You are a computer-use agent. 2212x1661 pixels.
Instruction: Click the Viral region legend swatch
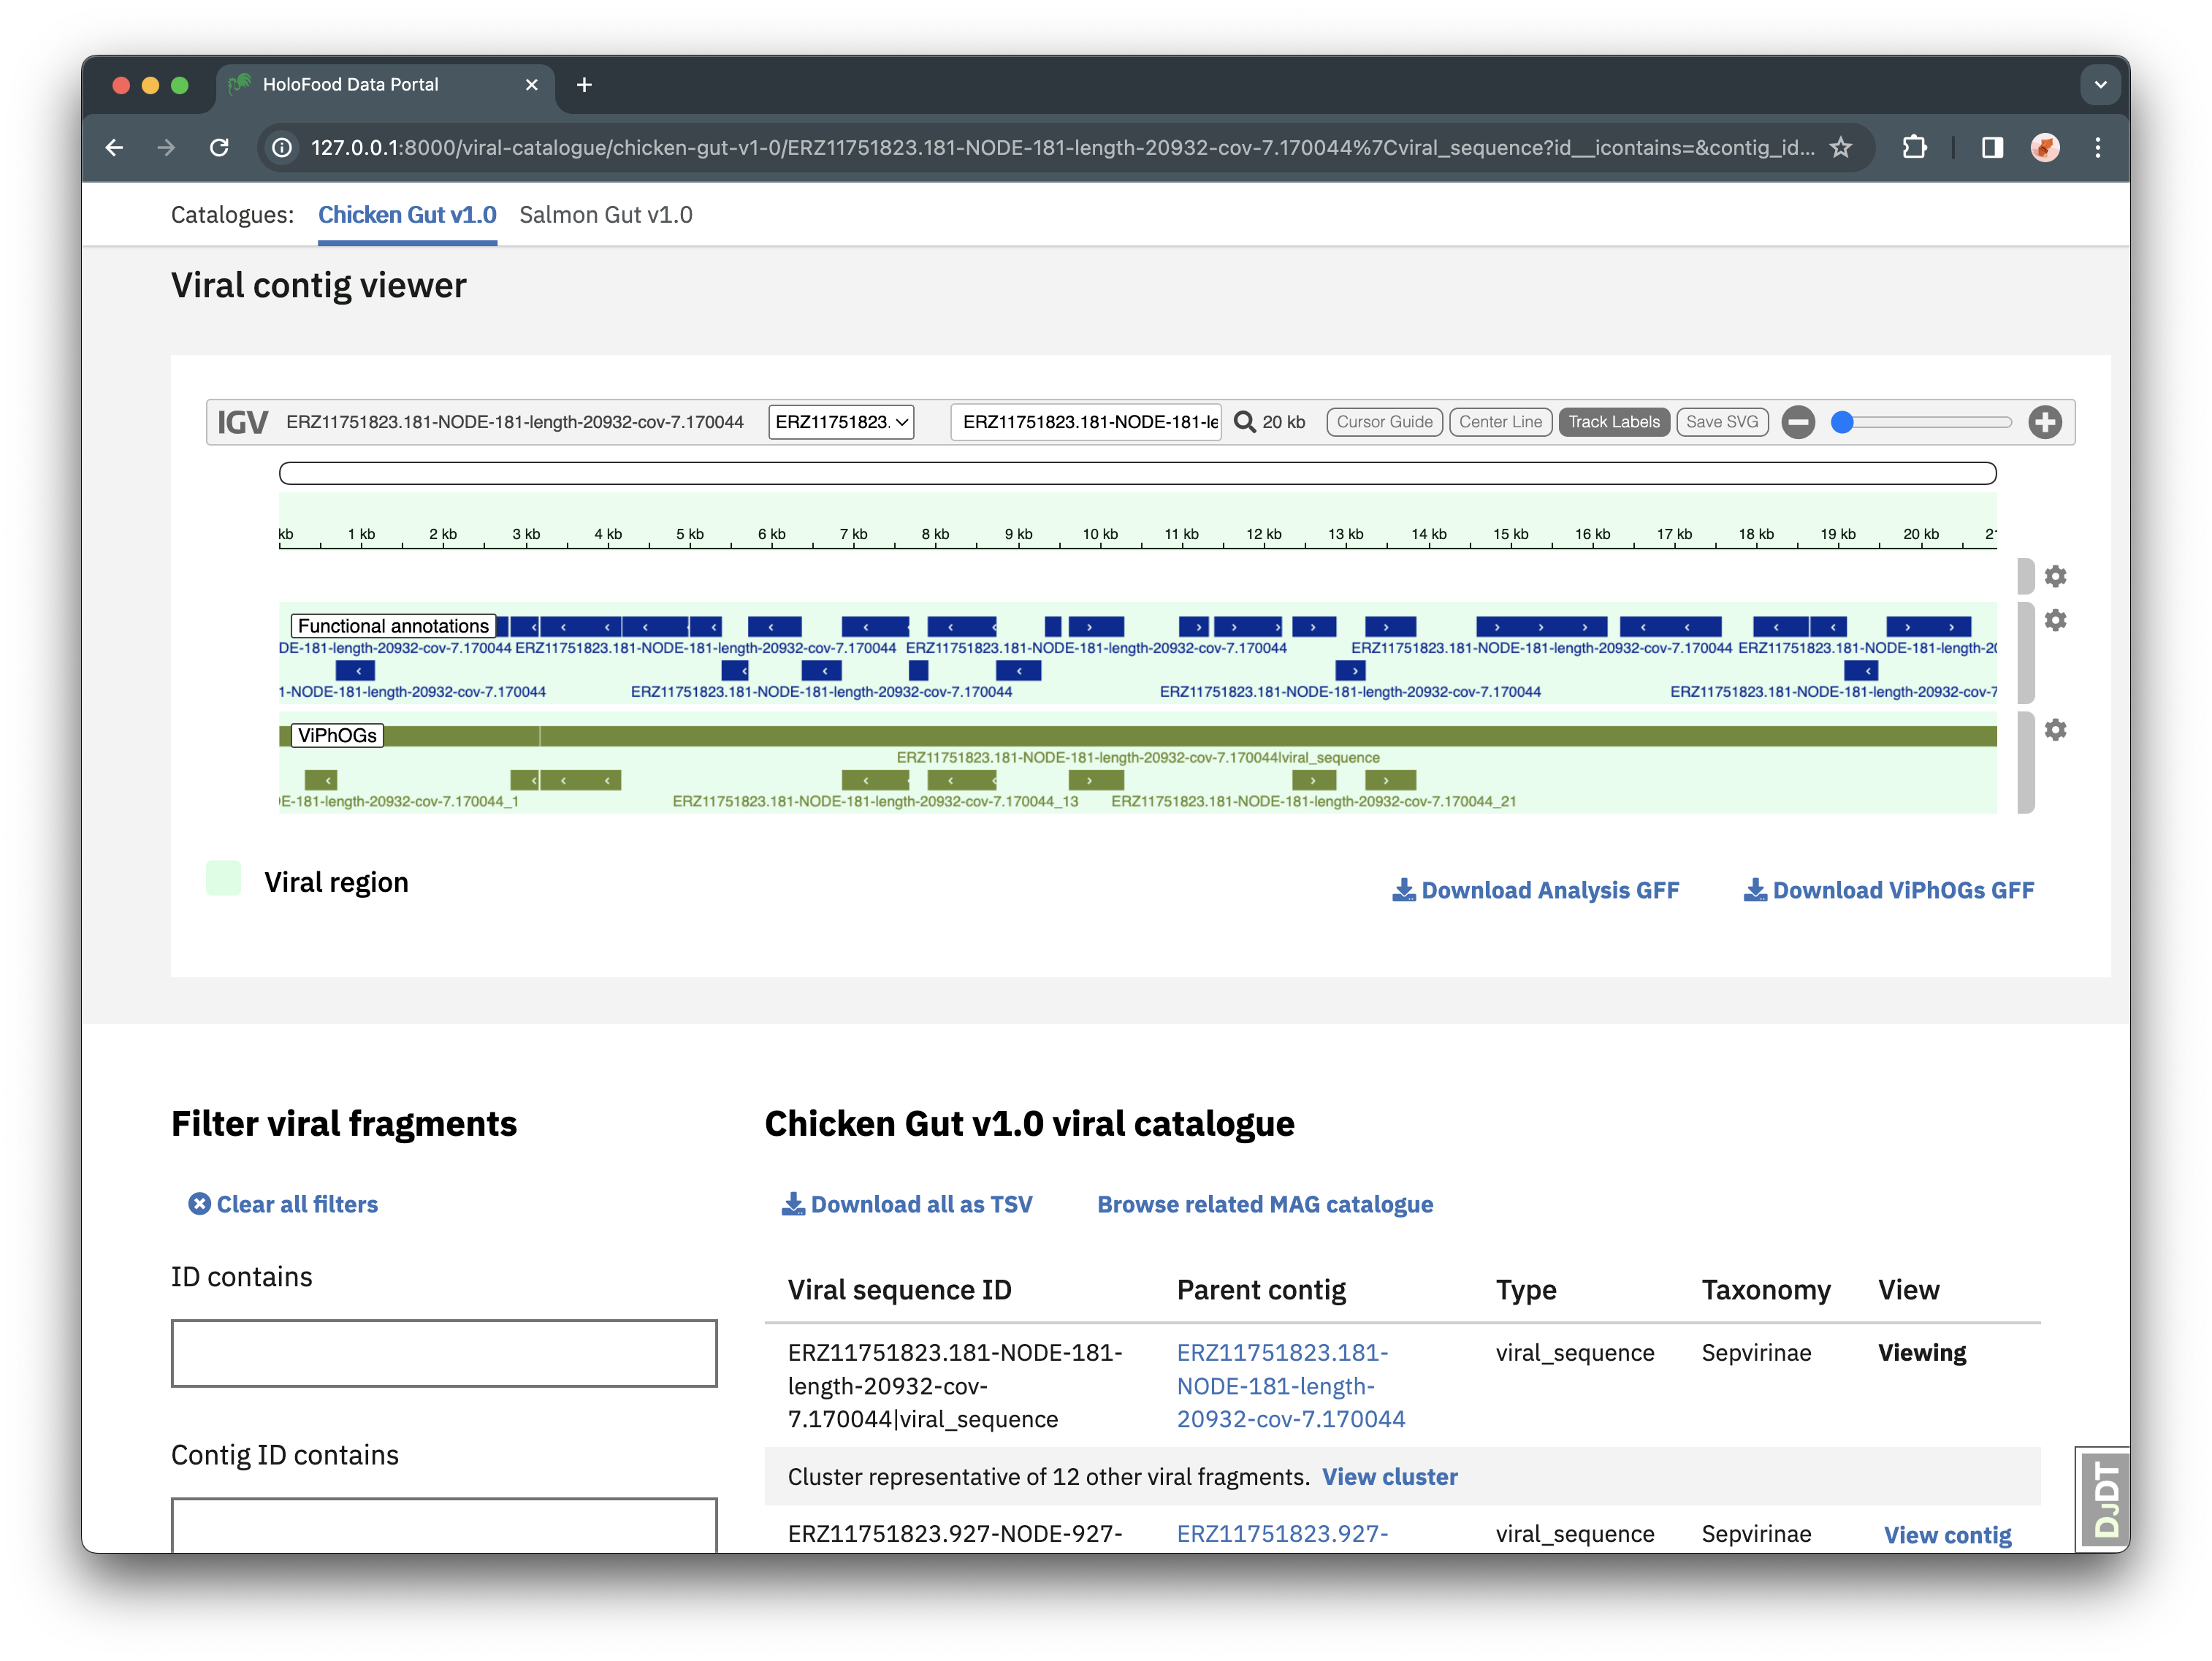pos(223,878)
